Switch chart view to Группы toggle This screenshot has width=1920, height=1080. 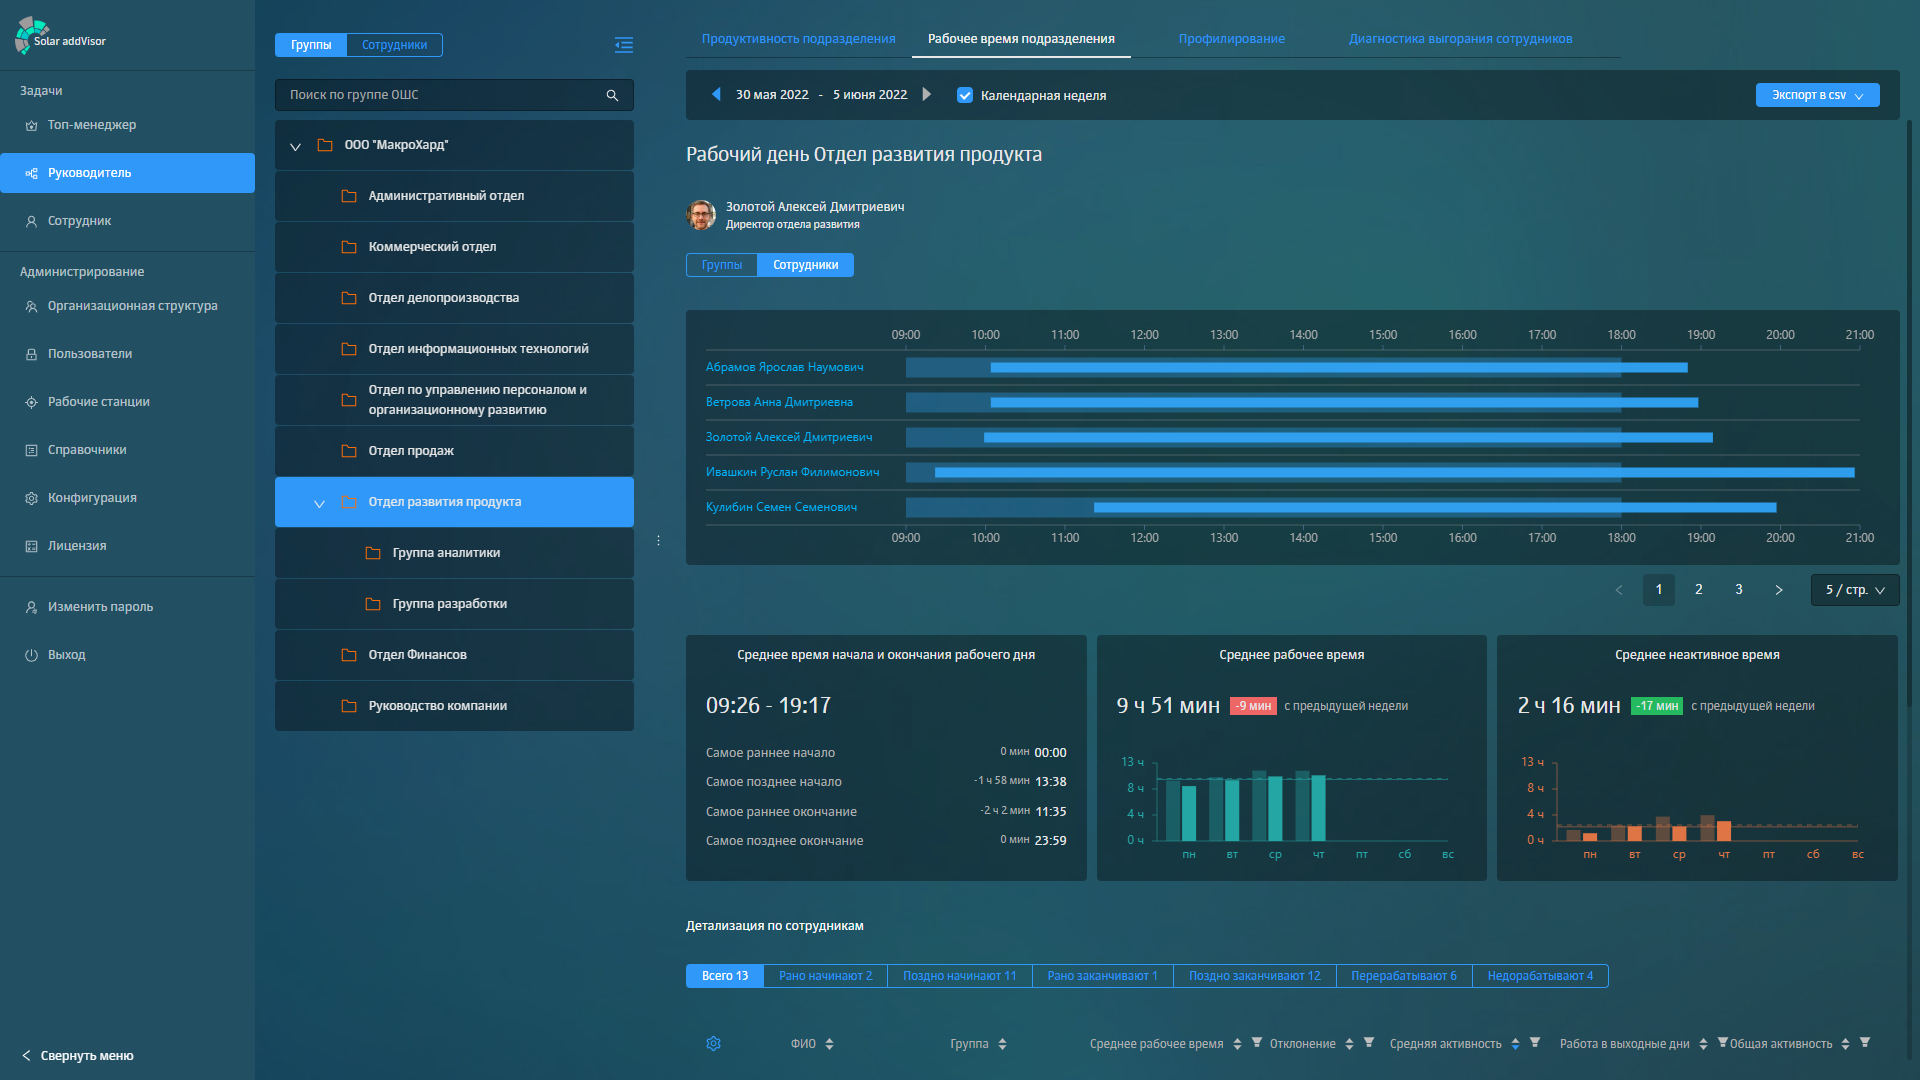pos(721,265)
